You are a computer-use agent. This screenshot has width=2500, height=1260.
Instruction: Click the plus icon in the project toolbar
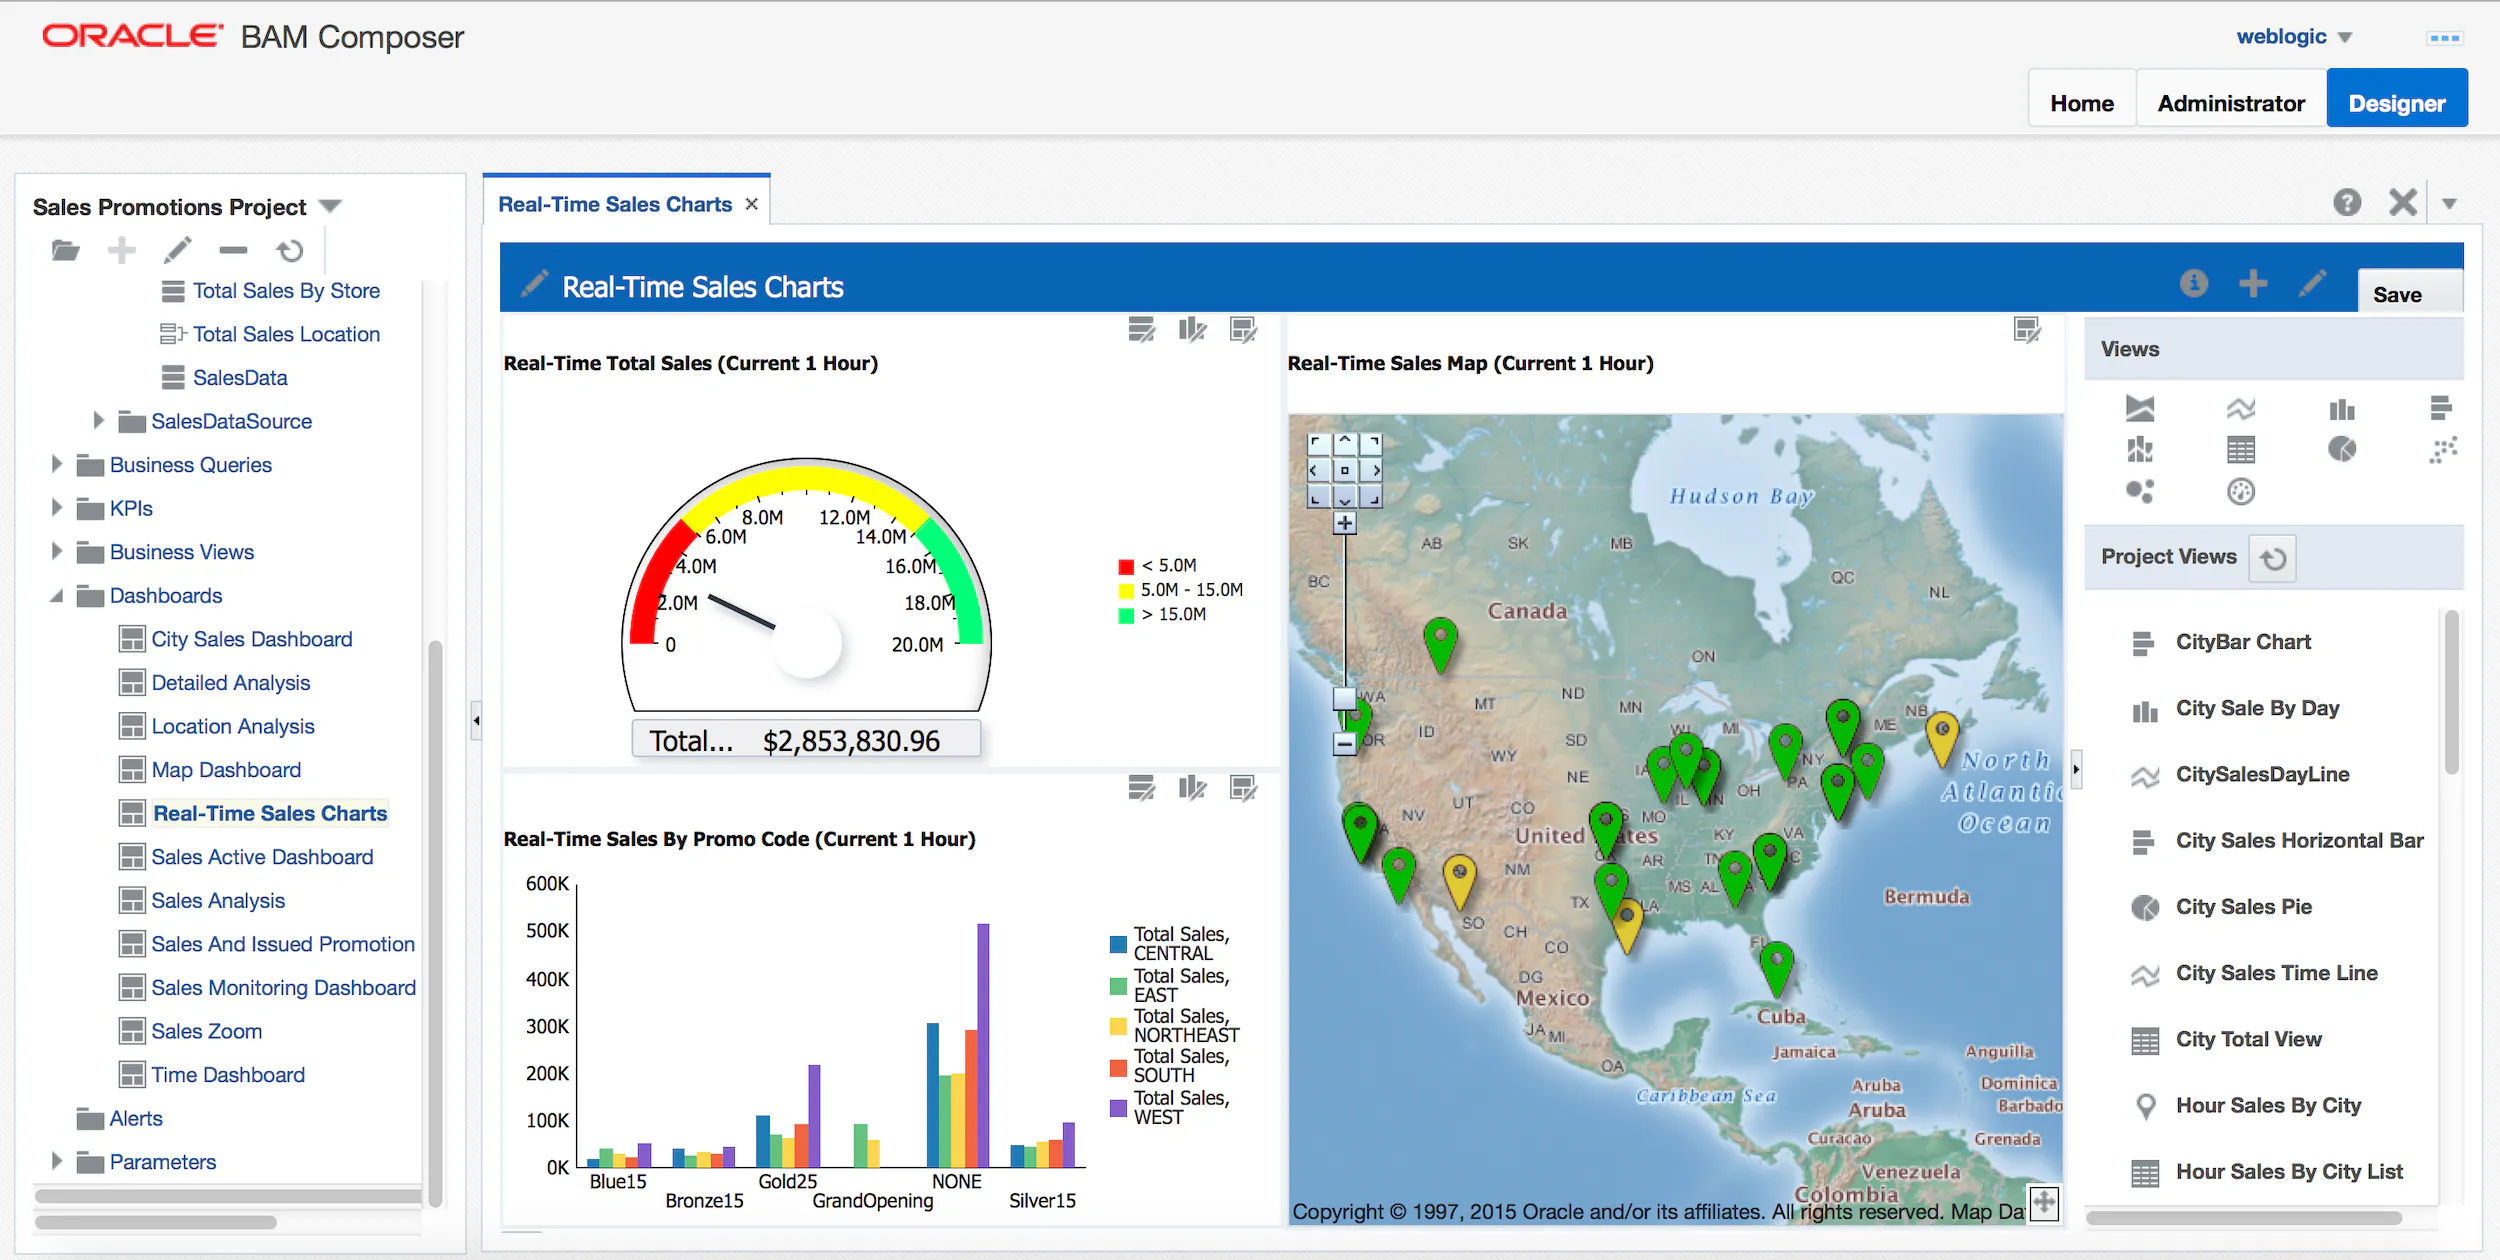[x=122, y=250]
